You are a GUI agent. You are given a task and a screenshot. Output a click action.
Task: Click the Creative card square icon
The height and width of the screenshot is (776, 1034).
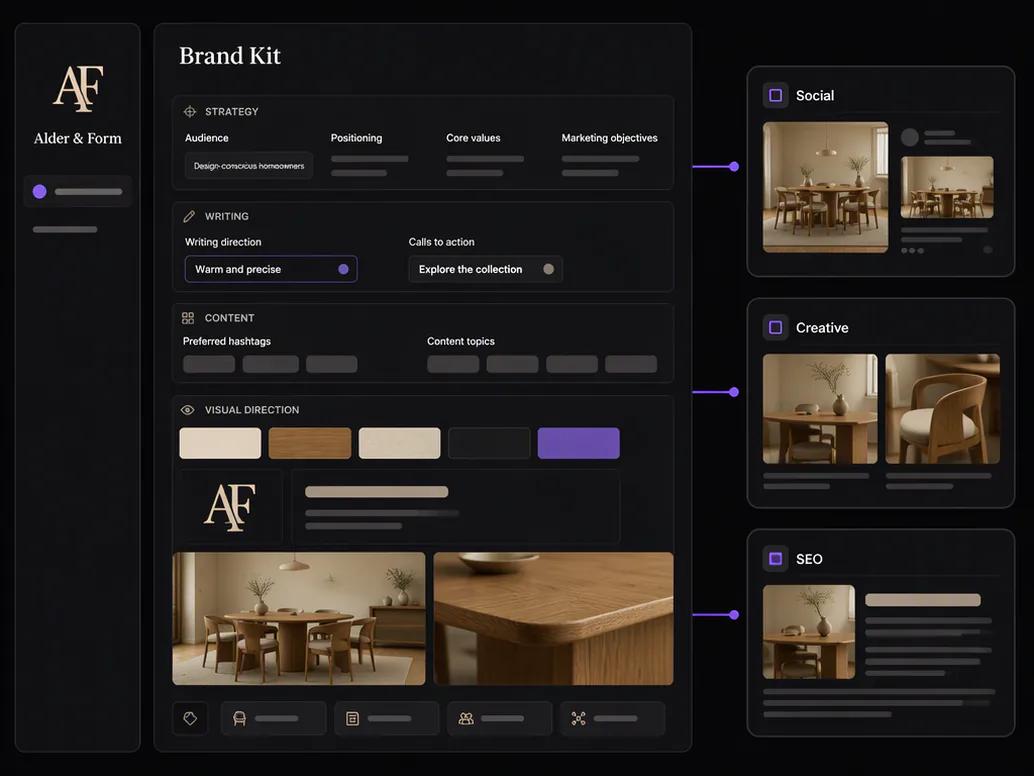tap(776, 328)
